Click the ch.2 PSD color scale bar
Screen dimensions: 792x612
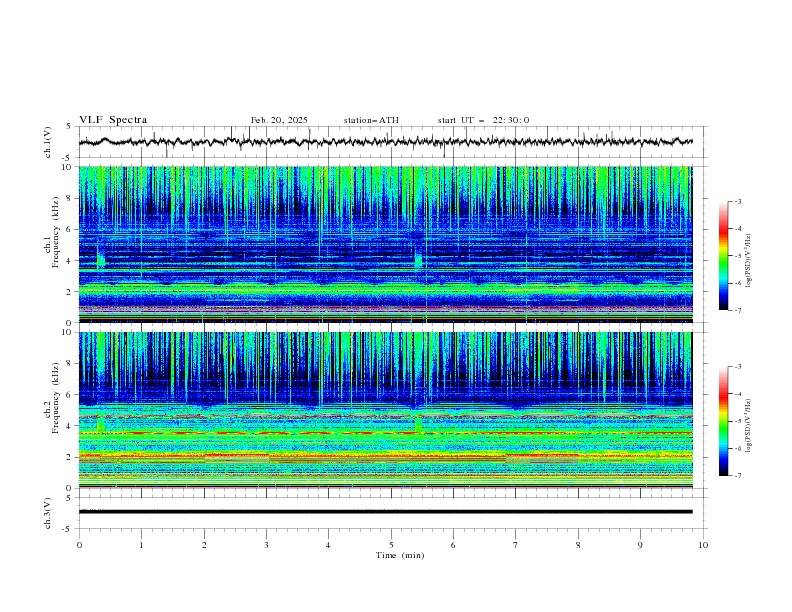pos(723,421)
